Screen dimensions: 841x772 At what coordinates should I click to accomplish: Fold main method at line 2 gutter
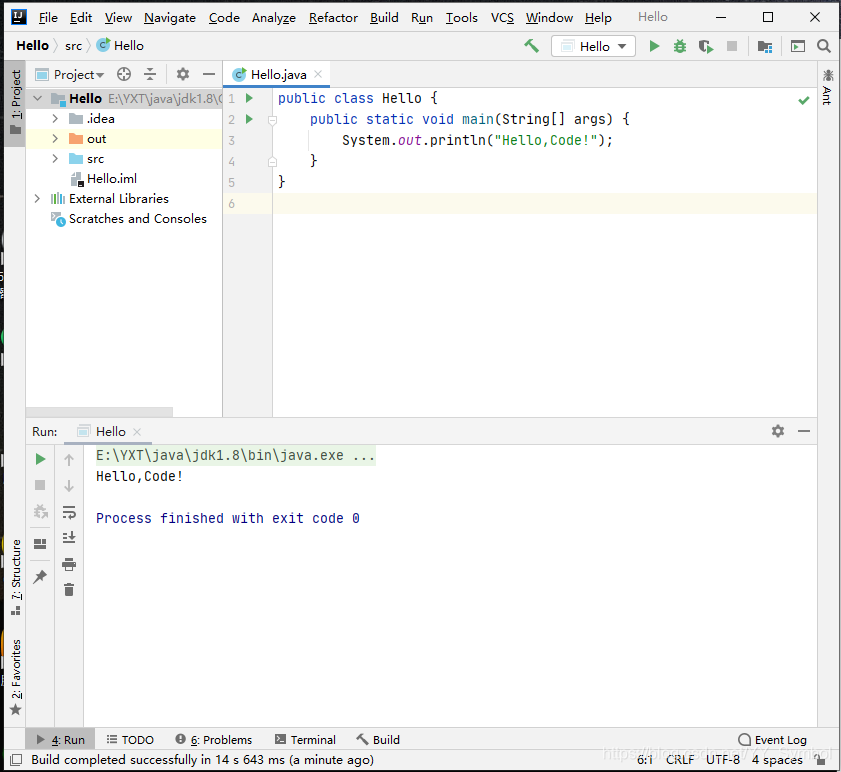[x=272, y=120]
